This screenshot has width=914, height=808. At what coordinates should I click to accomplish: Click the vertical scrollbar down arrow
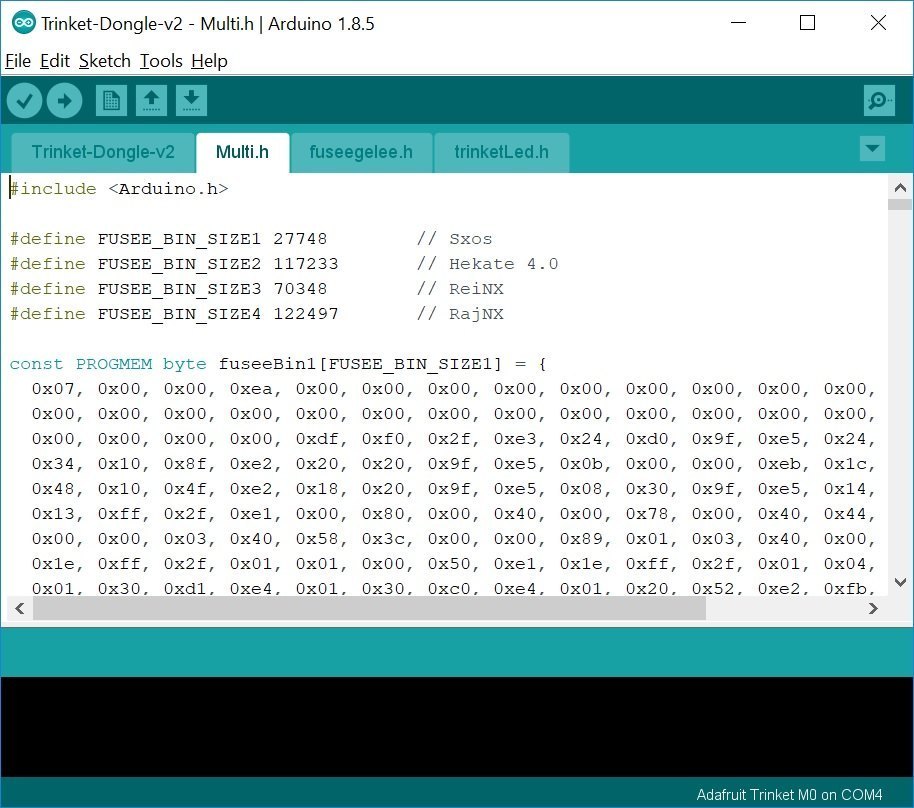[x=900, y=582]
